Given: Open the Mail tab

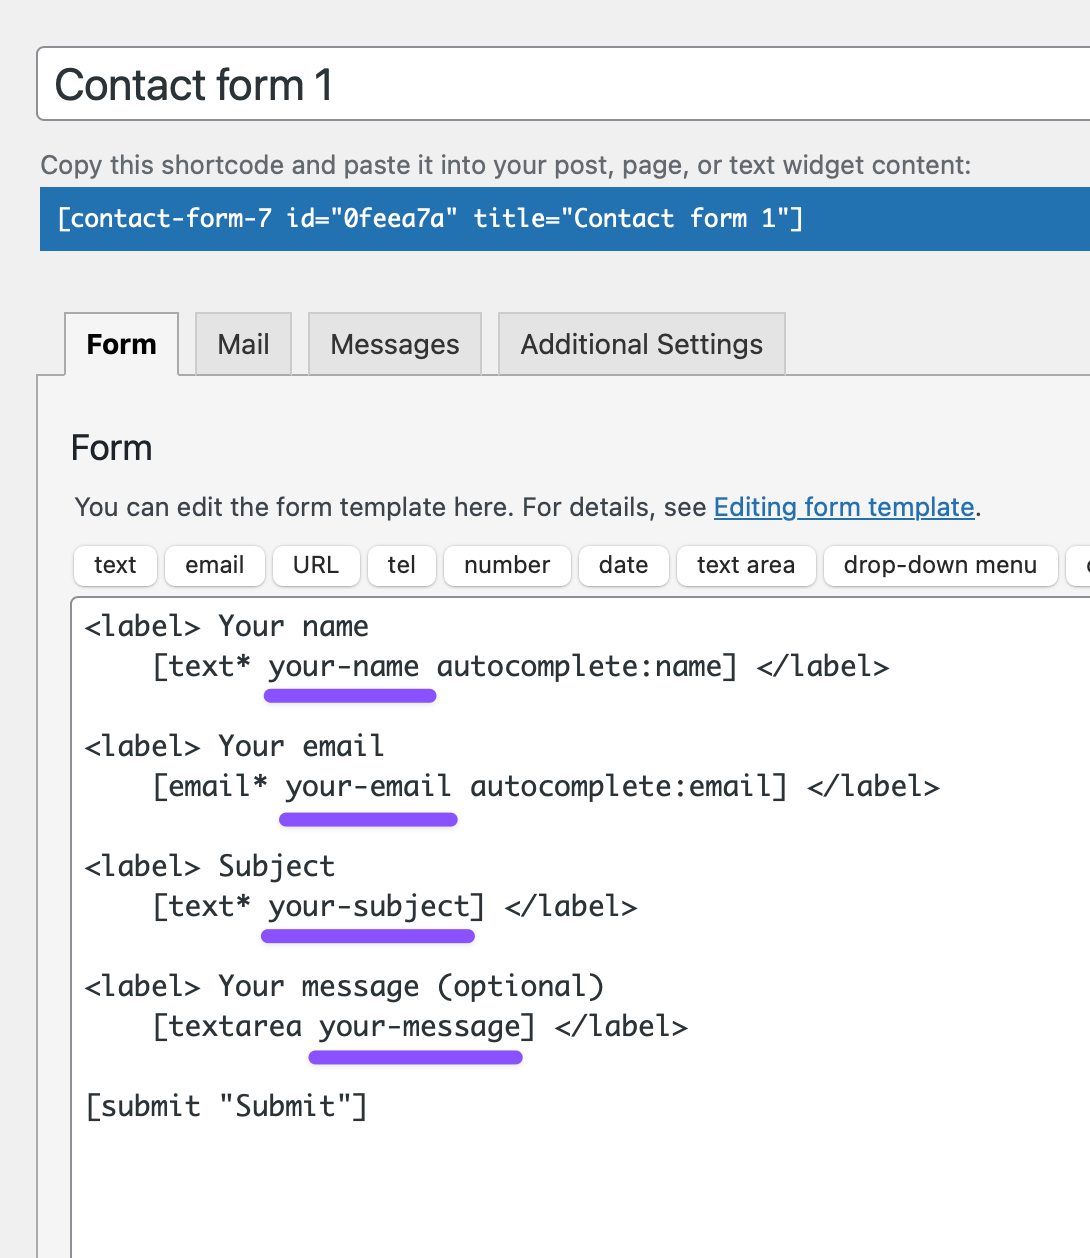Looking at the screenshot, I should point(244,344).
